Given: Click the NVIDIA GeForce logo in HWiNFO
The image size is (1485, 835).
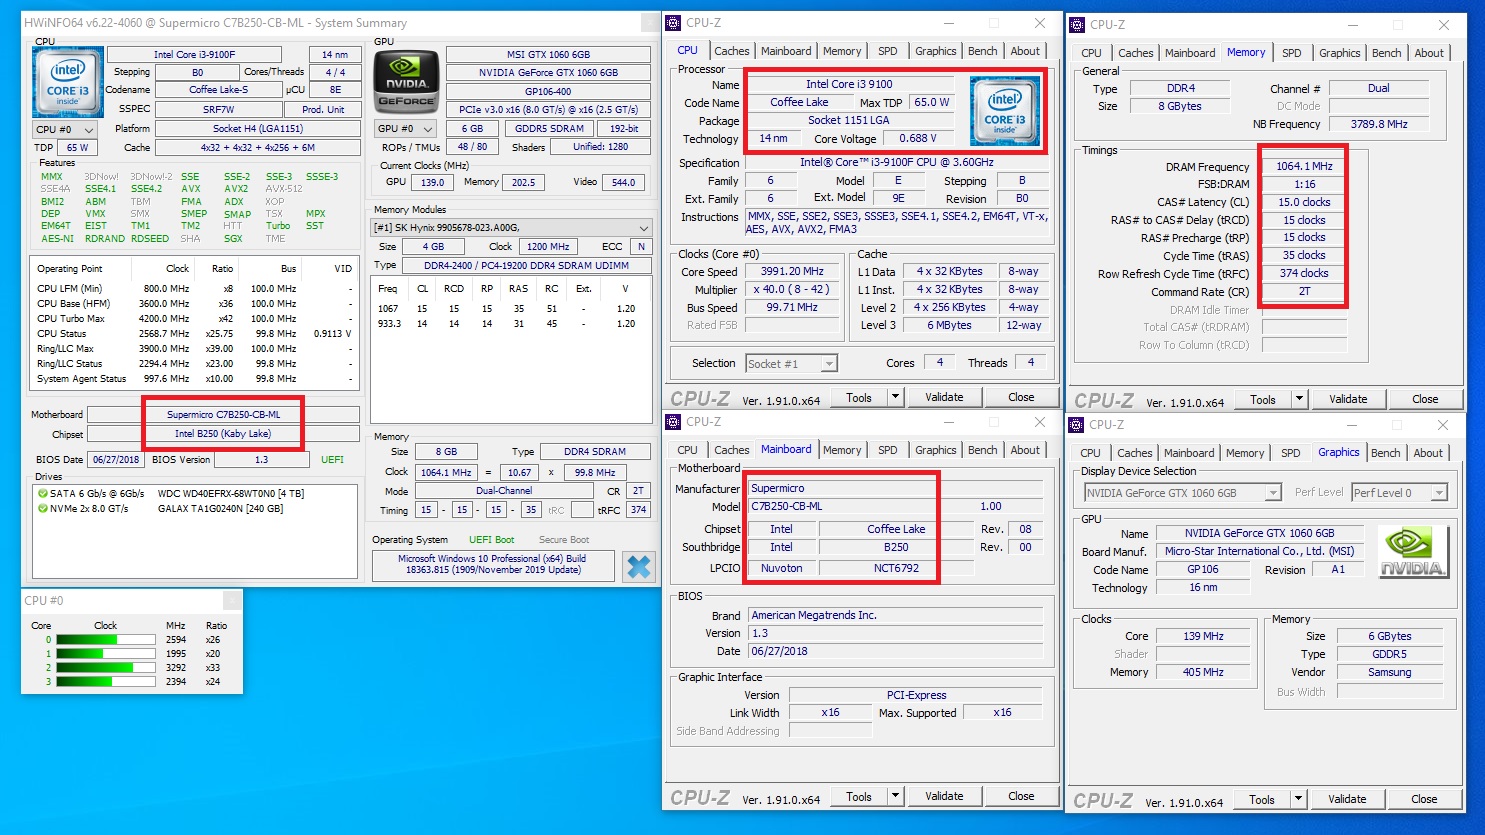Looking at the screenshot, I should click(406, 83).
